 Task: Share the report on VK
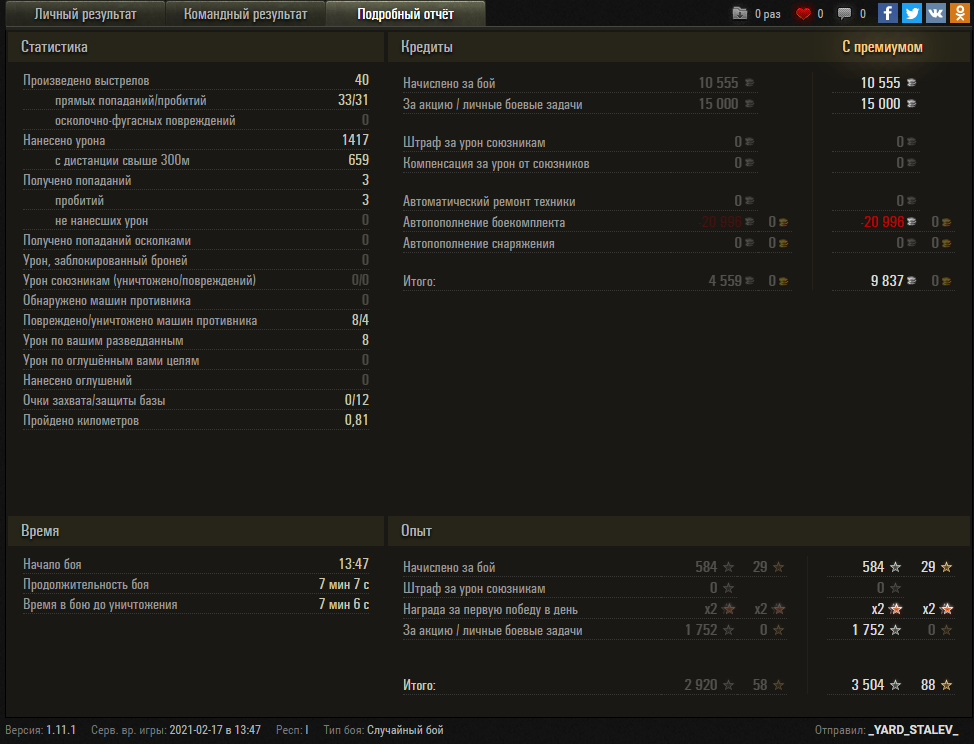pyautogui.click(x=935, y=13)
